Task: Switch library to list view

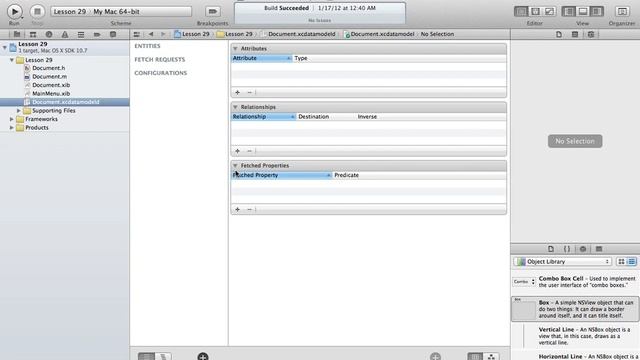Action: pos(631,262)
